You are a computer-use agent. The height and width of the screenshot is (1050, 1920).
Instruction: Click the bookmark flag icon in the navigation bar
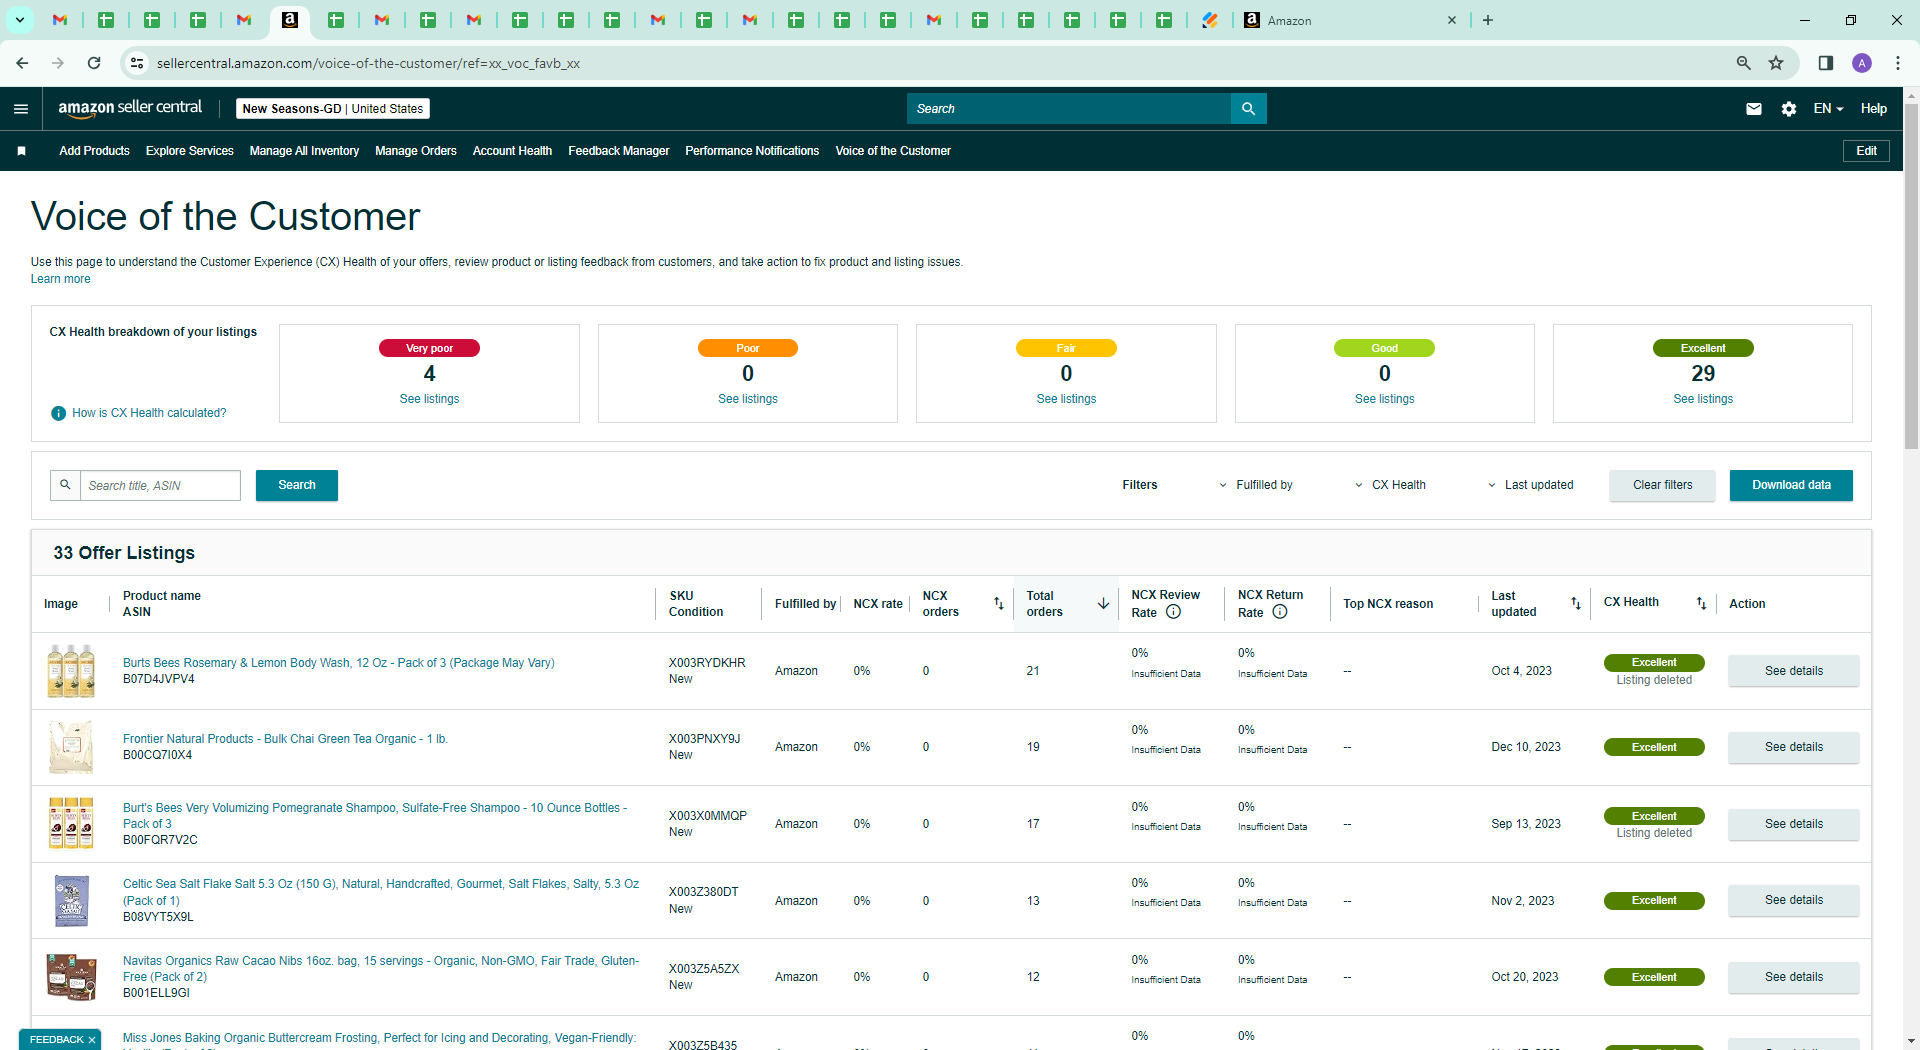[x=21, y=151]
